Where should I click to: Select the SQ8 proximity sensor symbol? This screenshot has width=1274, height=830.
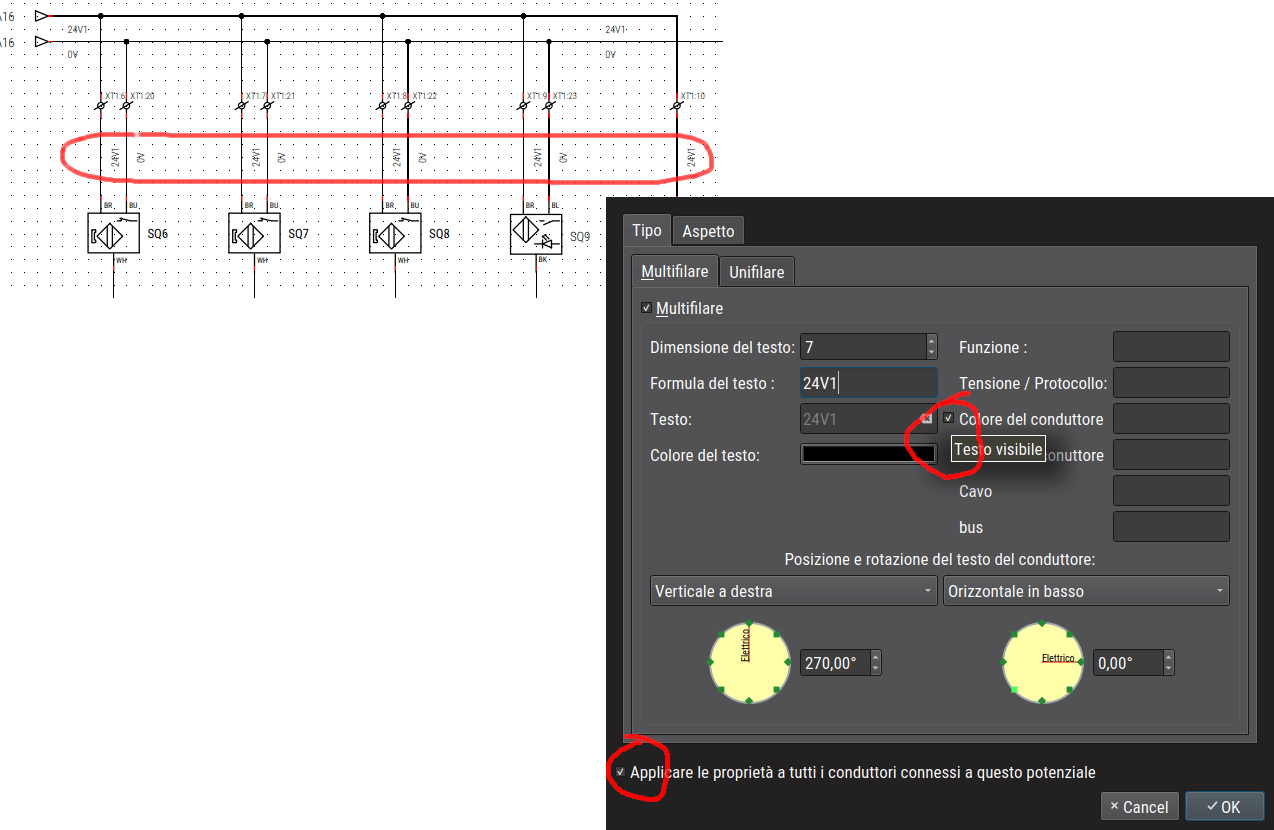[395, 233]
